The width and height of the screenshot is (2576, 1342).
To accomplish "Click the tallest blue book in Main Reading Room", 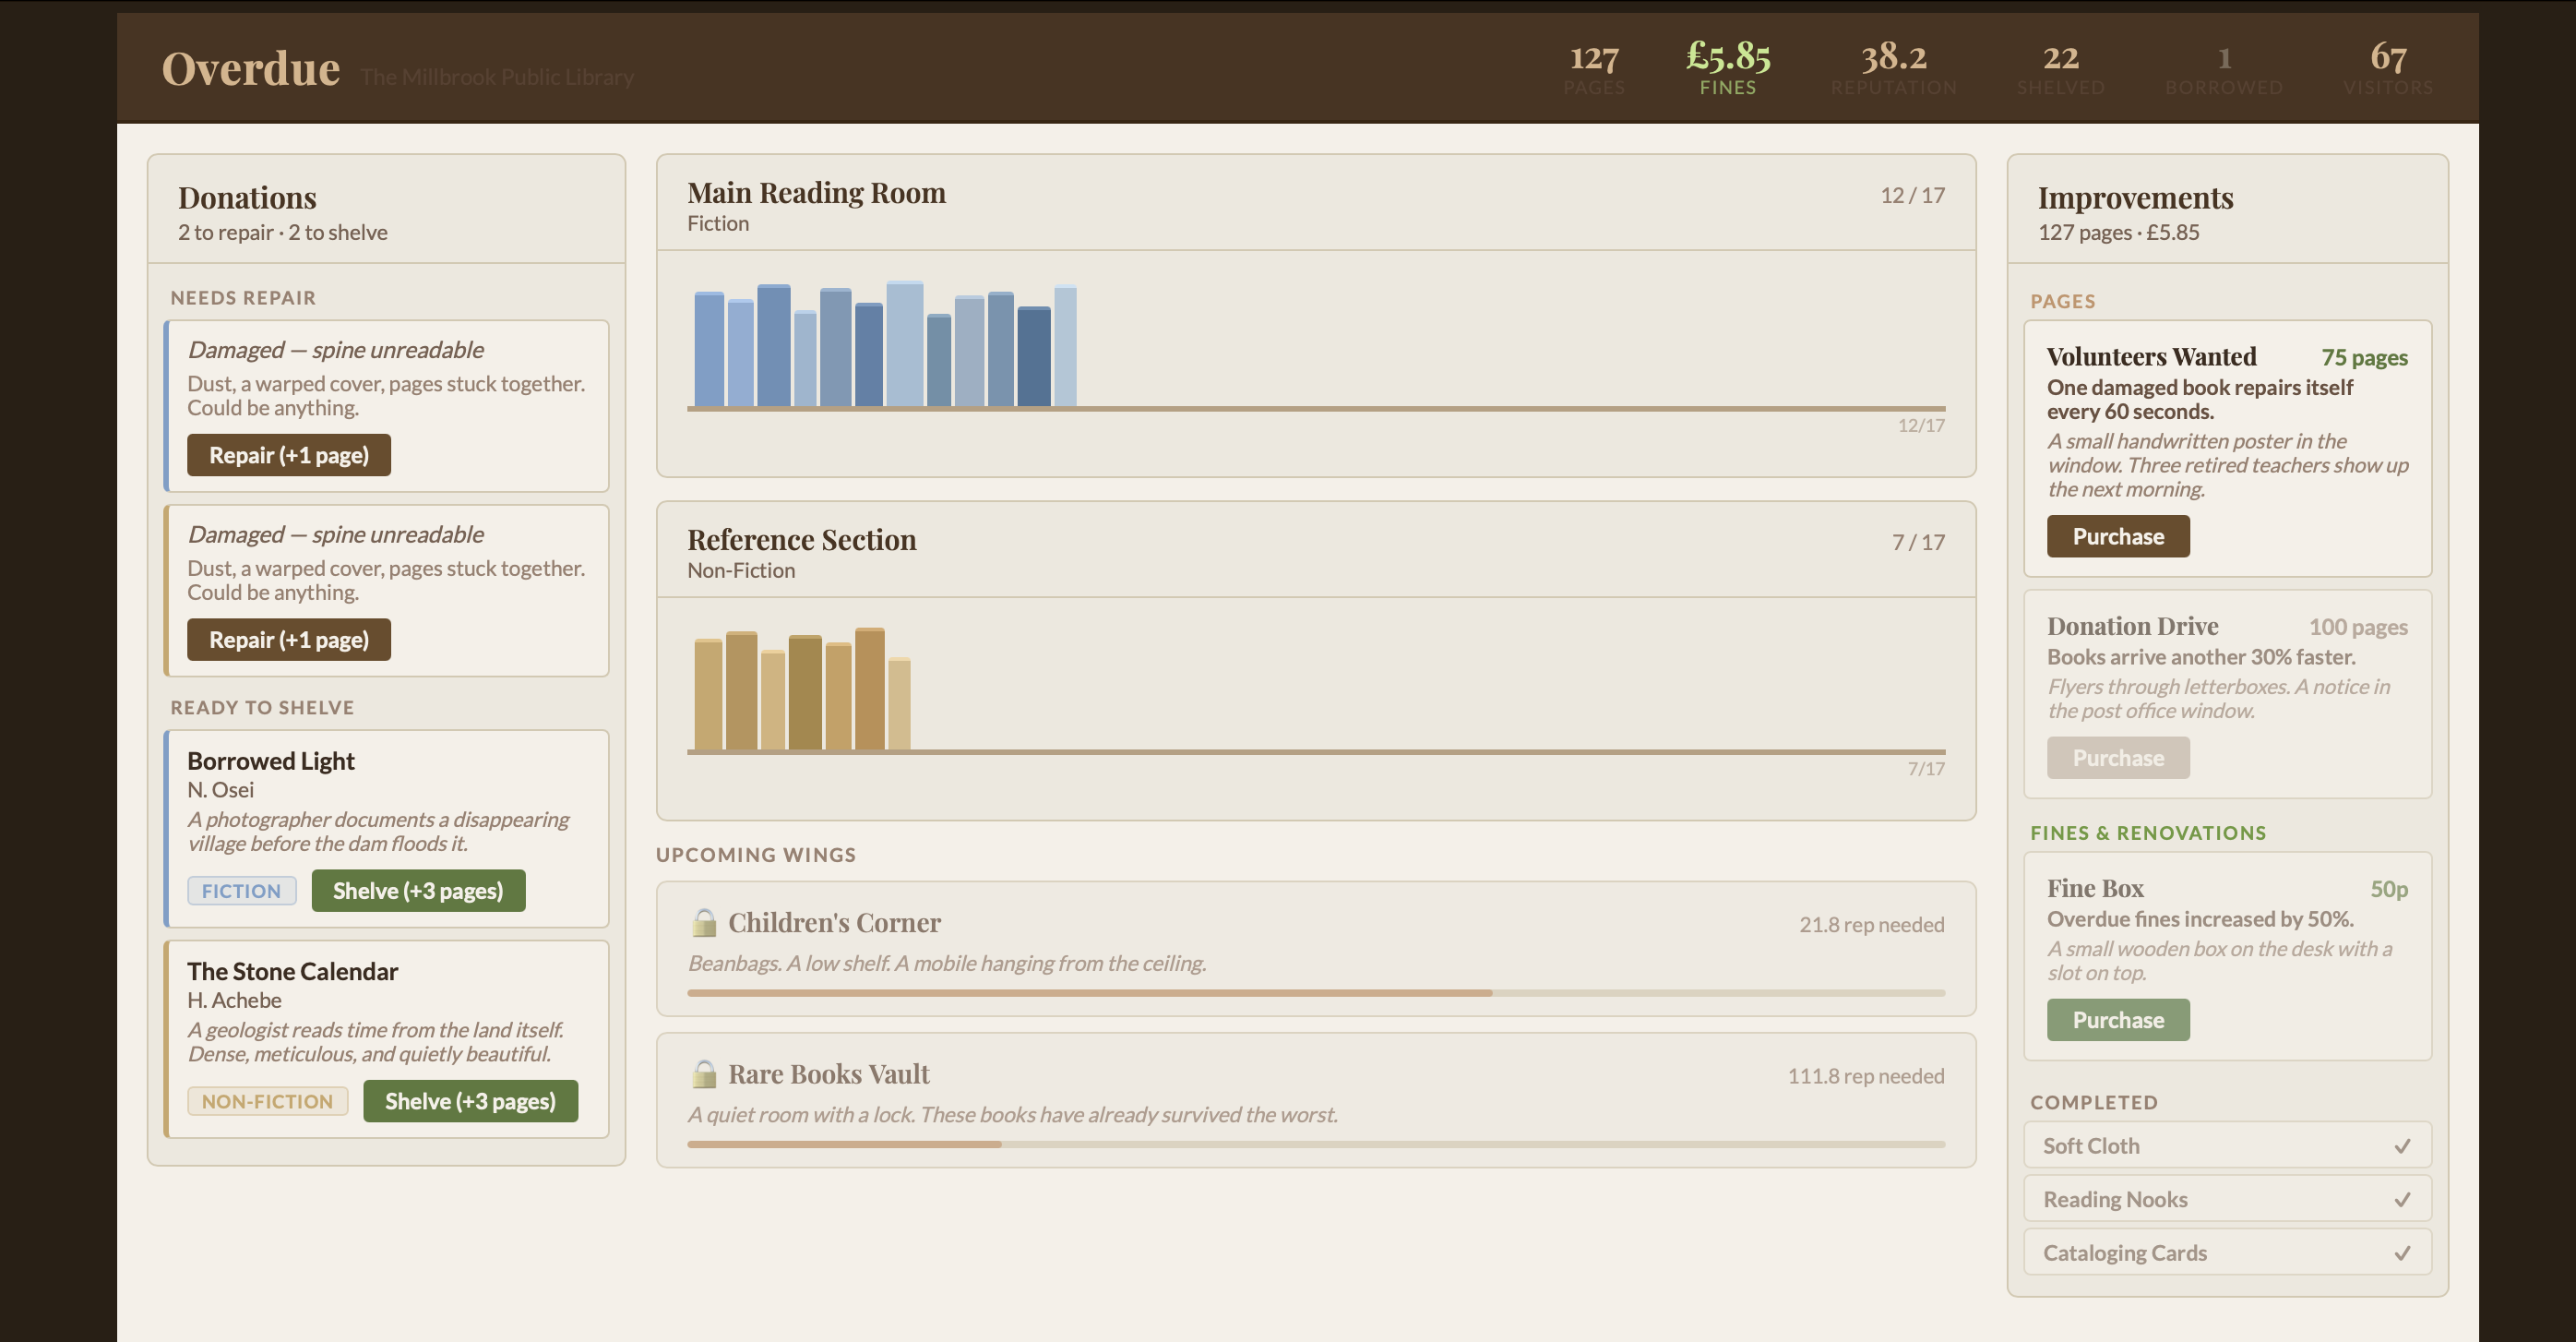I will 904,345.
